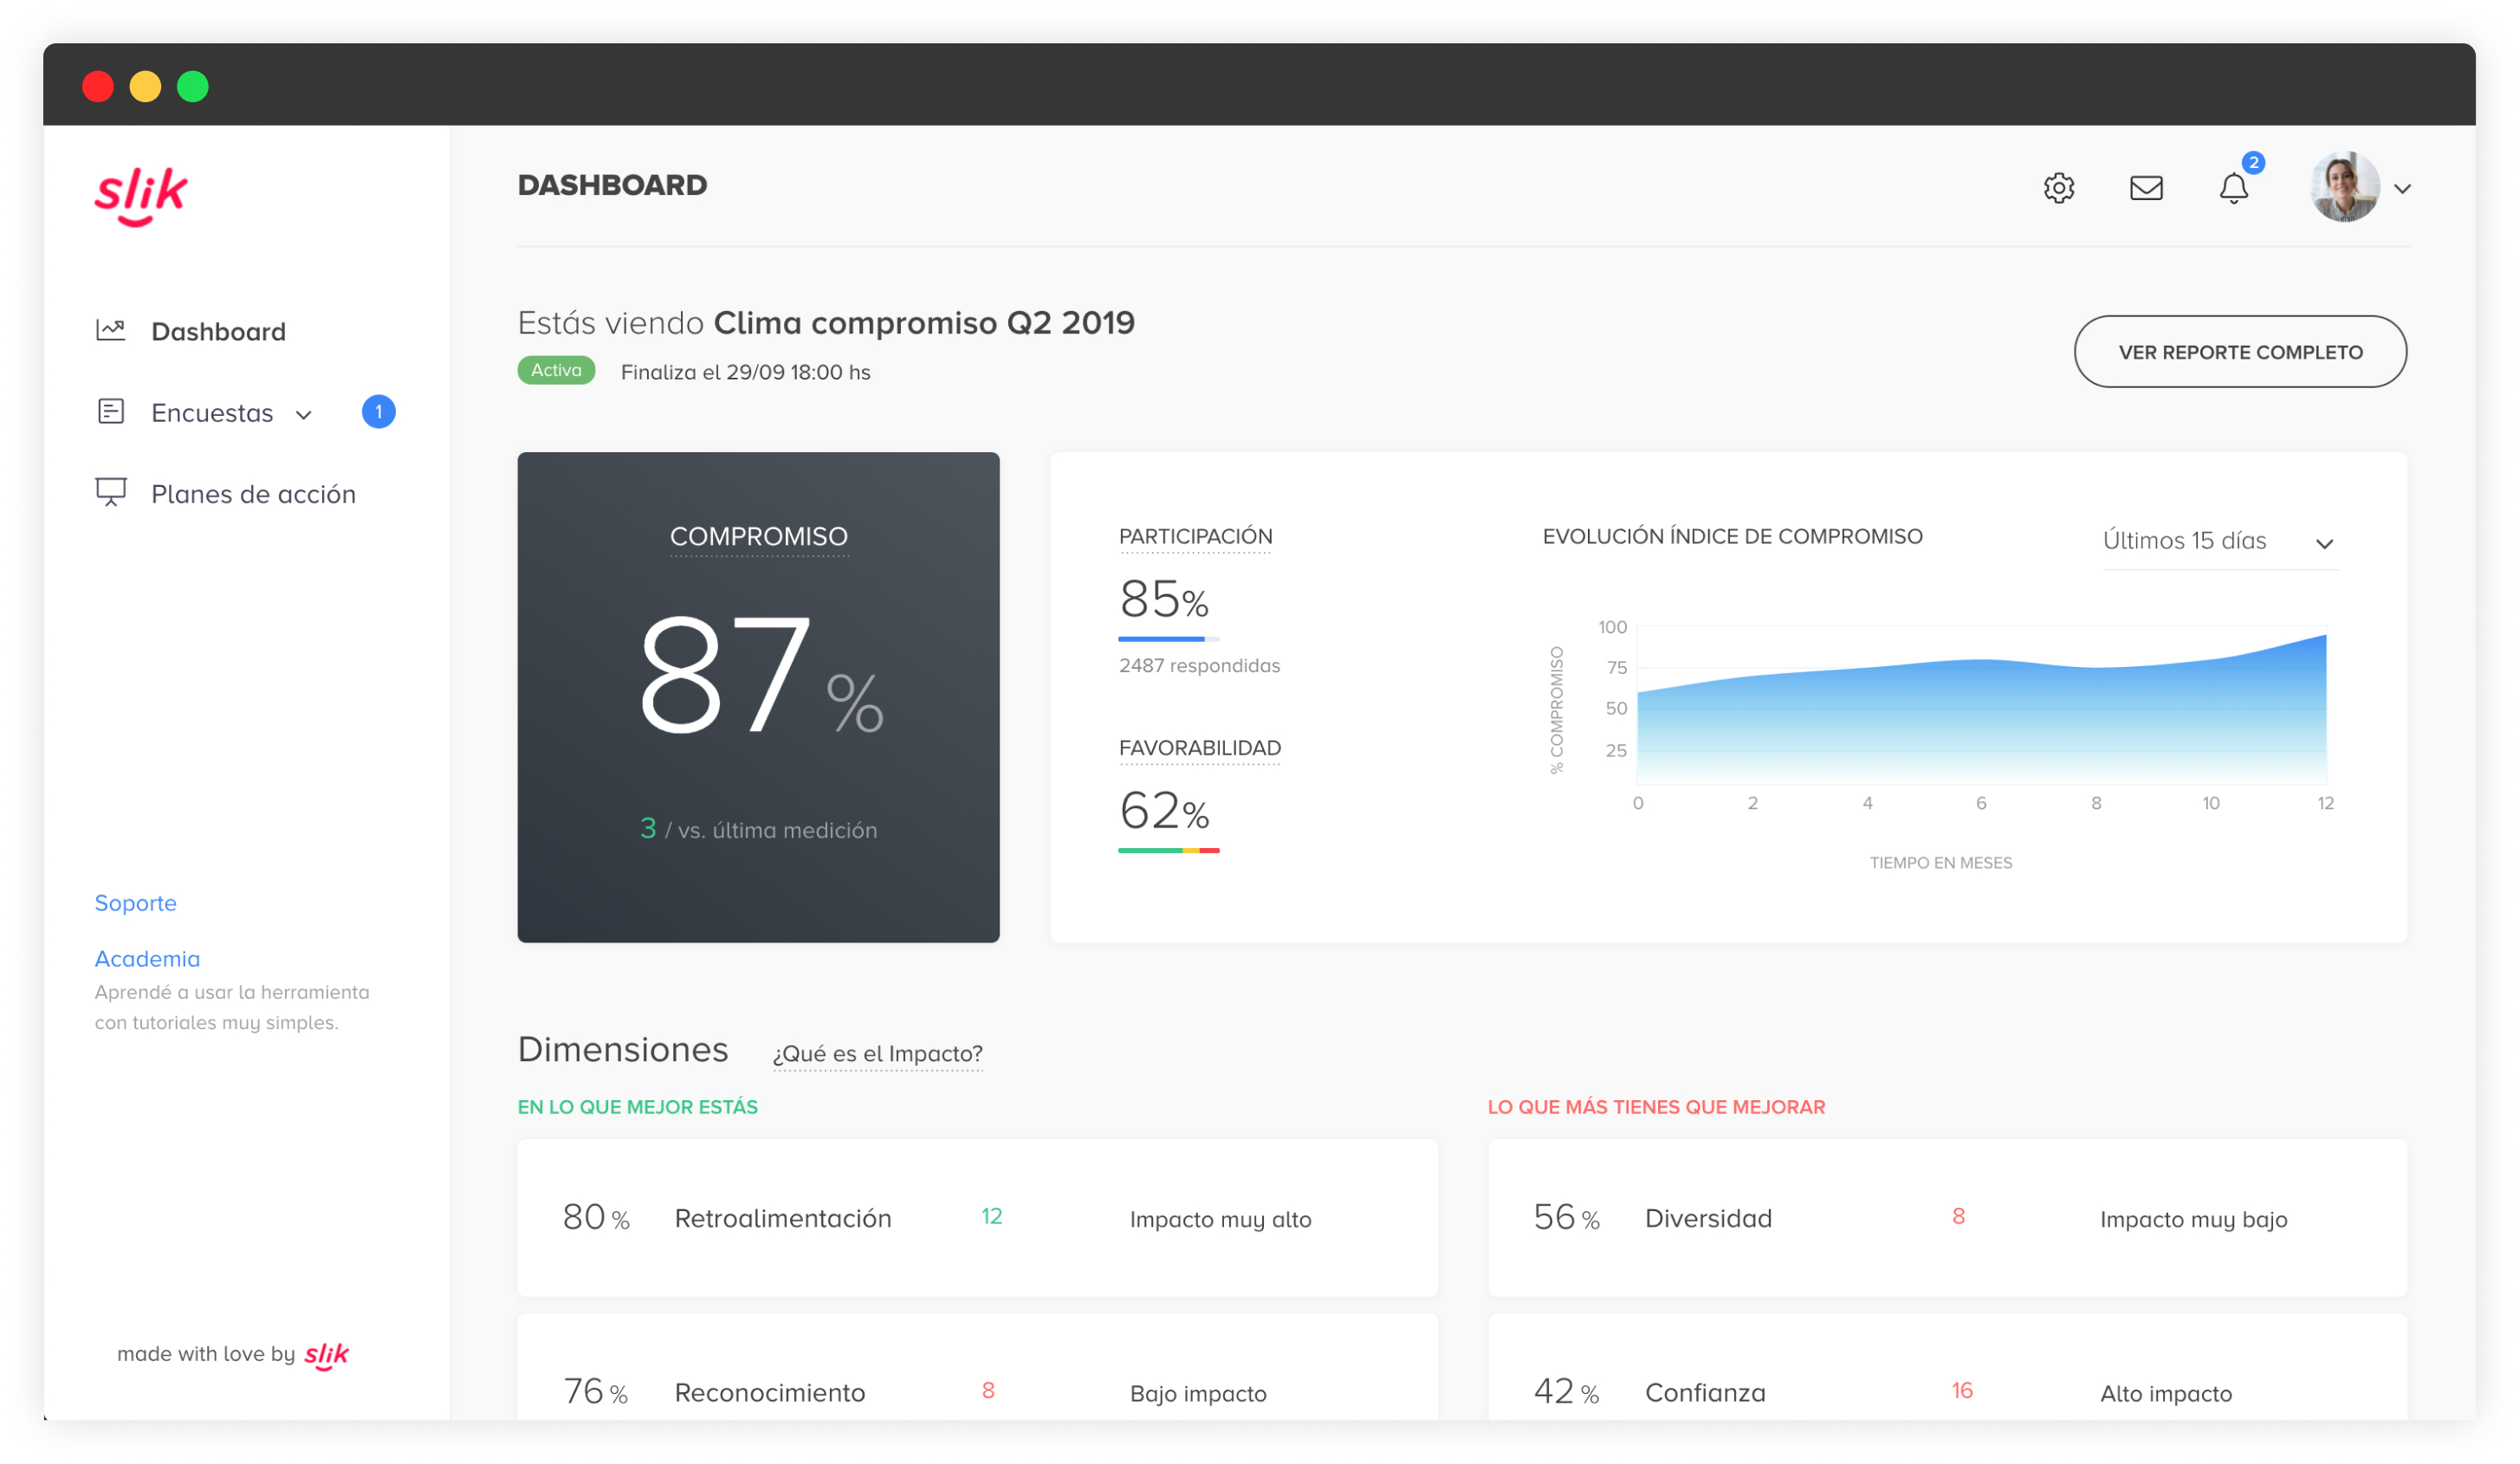Viewport: 2520px width, 1464px height.
Task: Open the Reconocimiento dimension card
Action: tap(977, 1368)
